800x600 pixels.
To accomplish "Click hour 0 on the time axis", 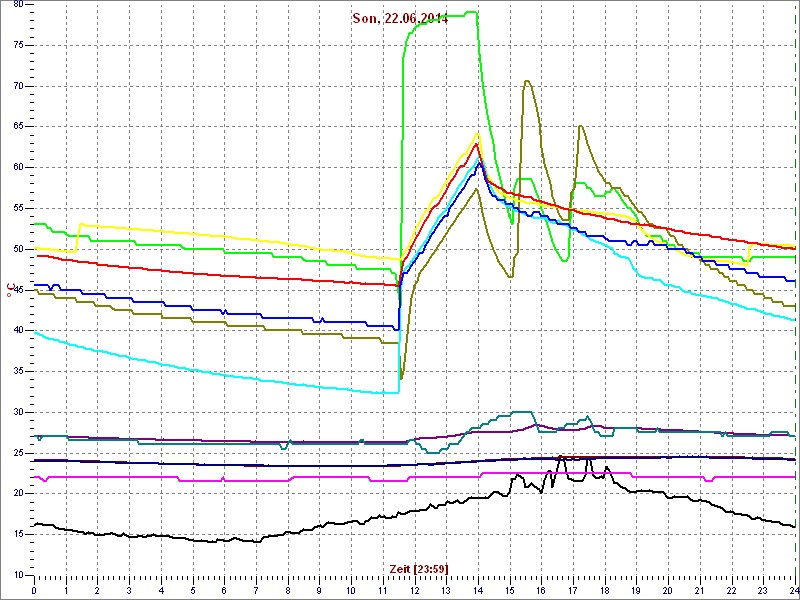I will 34,591.
